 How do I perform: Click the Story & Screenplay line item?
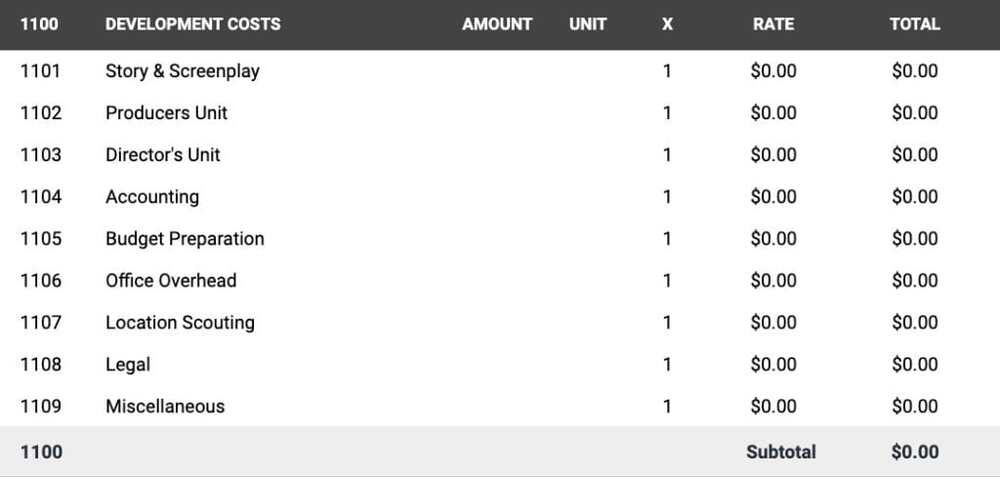coord(182,71)
